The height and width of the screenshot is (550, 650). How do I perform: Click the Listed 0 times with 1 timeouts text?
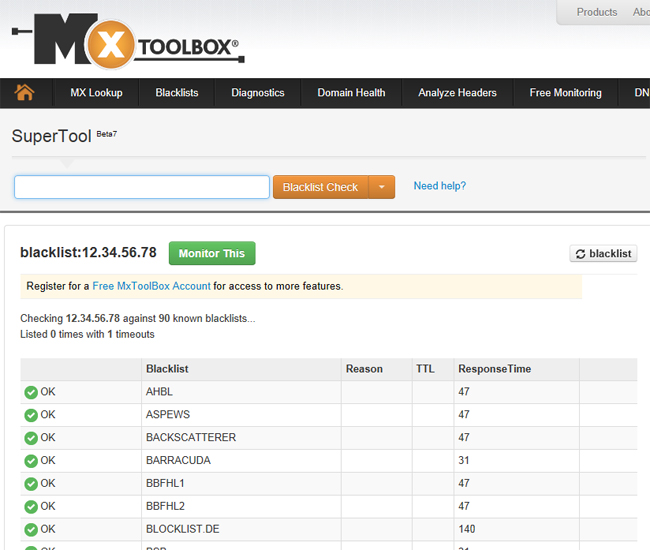tap(87, 334)
